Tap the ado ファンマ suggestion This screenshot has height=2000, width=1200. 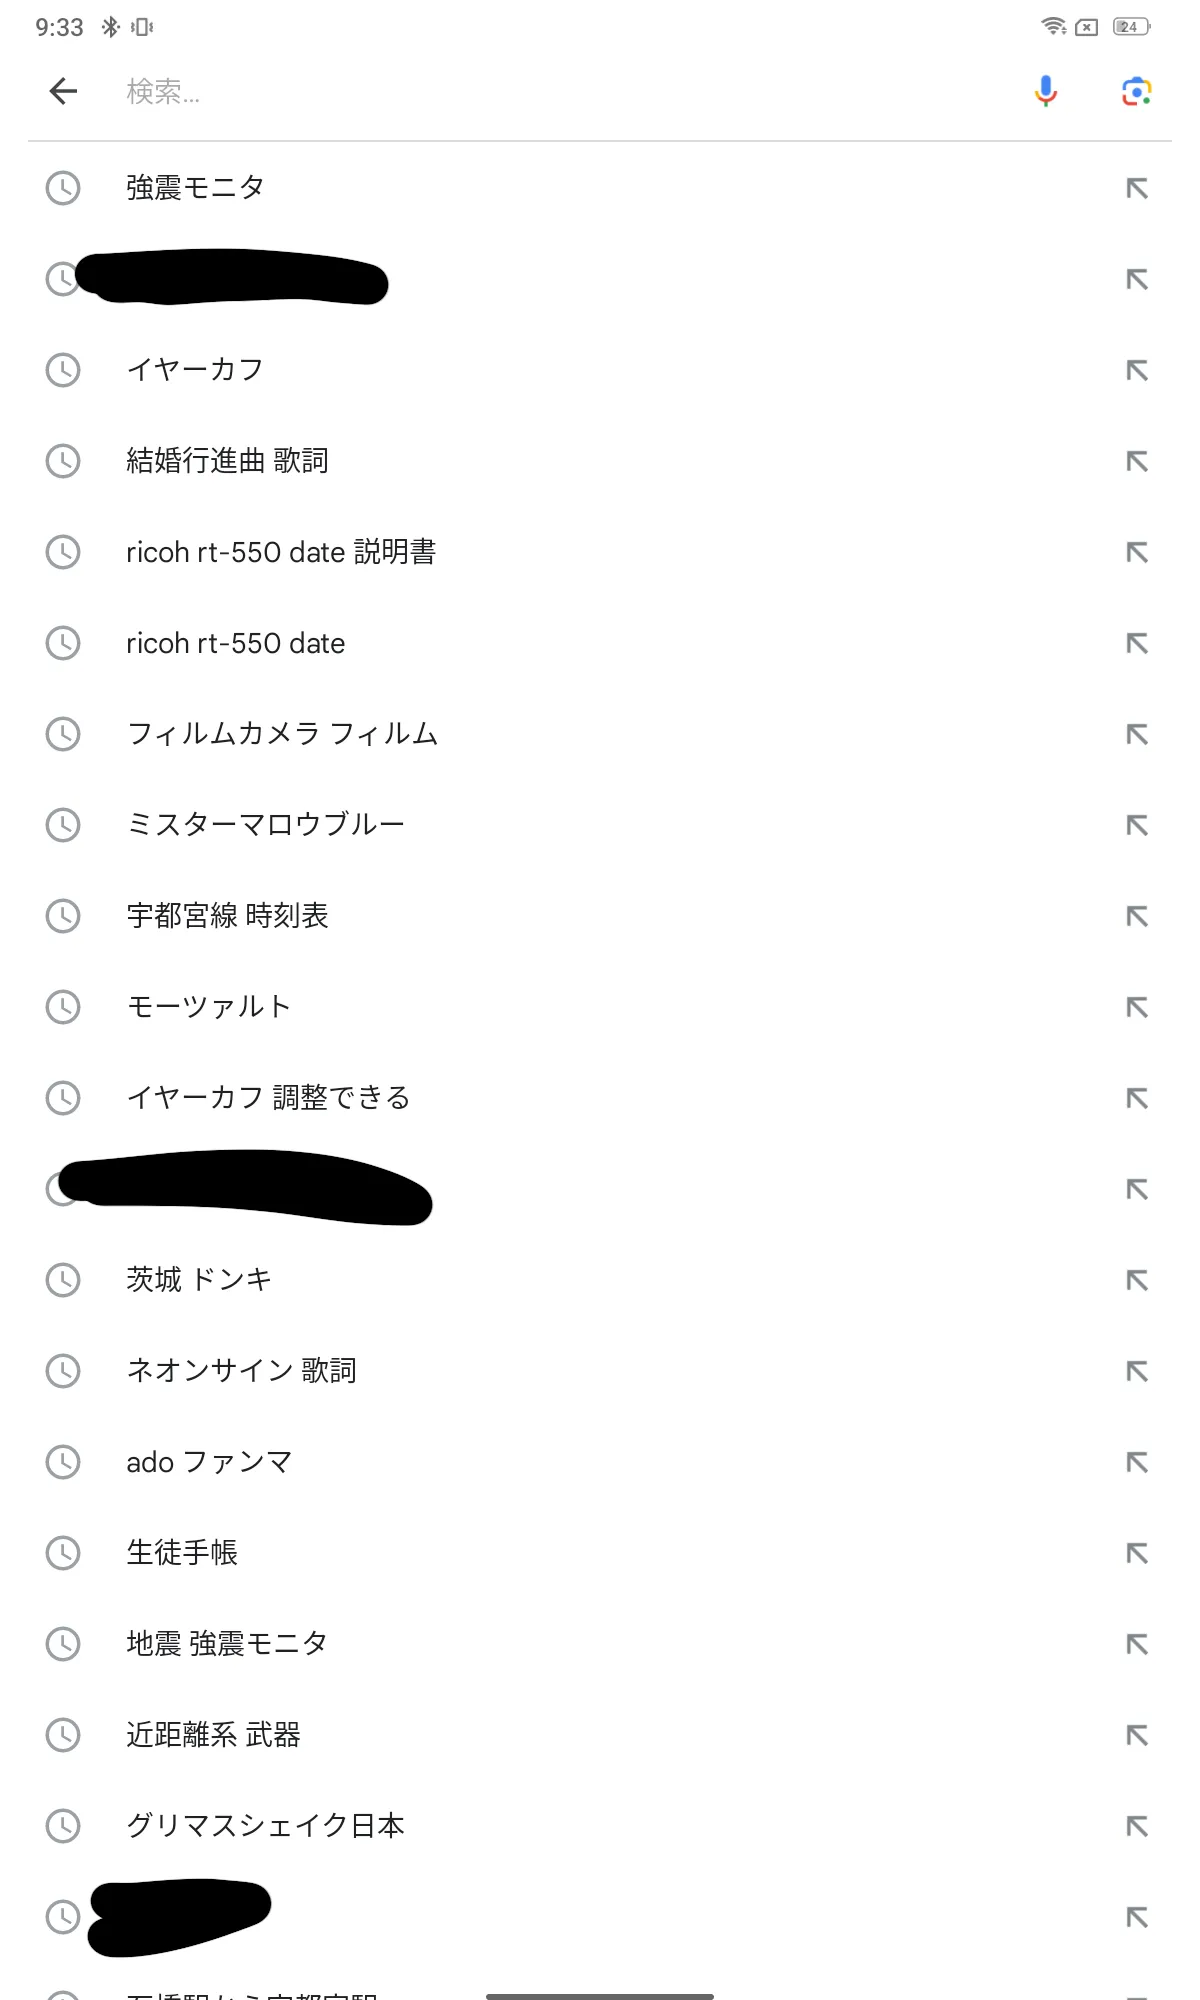(209, 1462)
